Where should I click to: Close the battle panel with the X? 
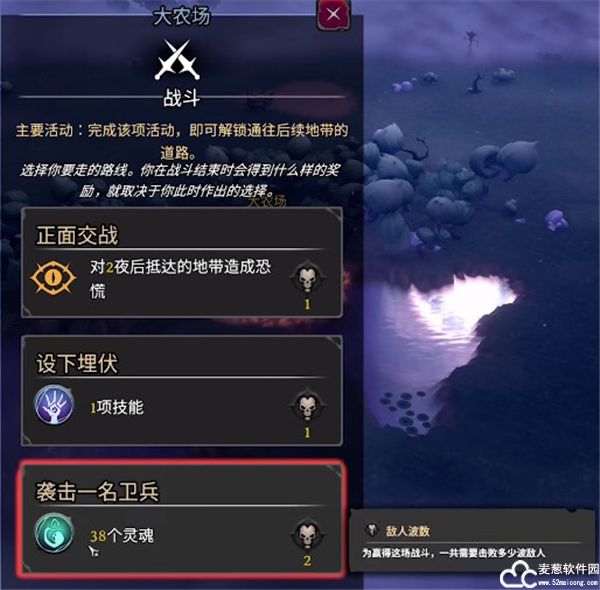tap(333, 15)
